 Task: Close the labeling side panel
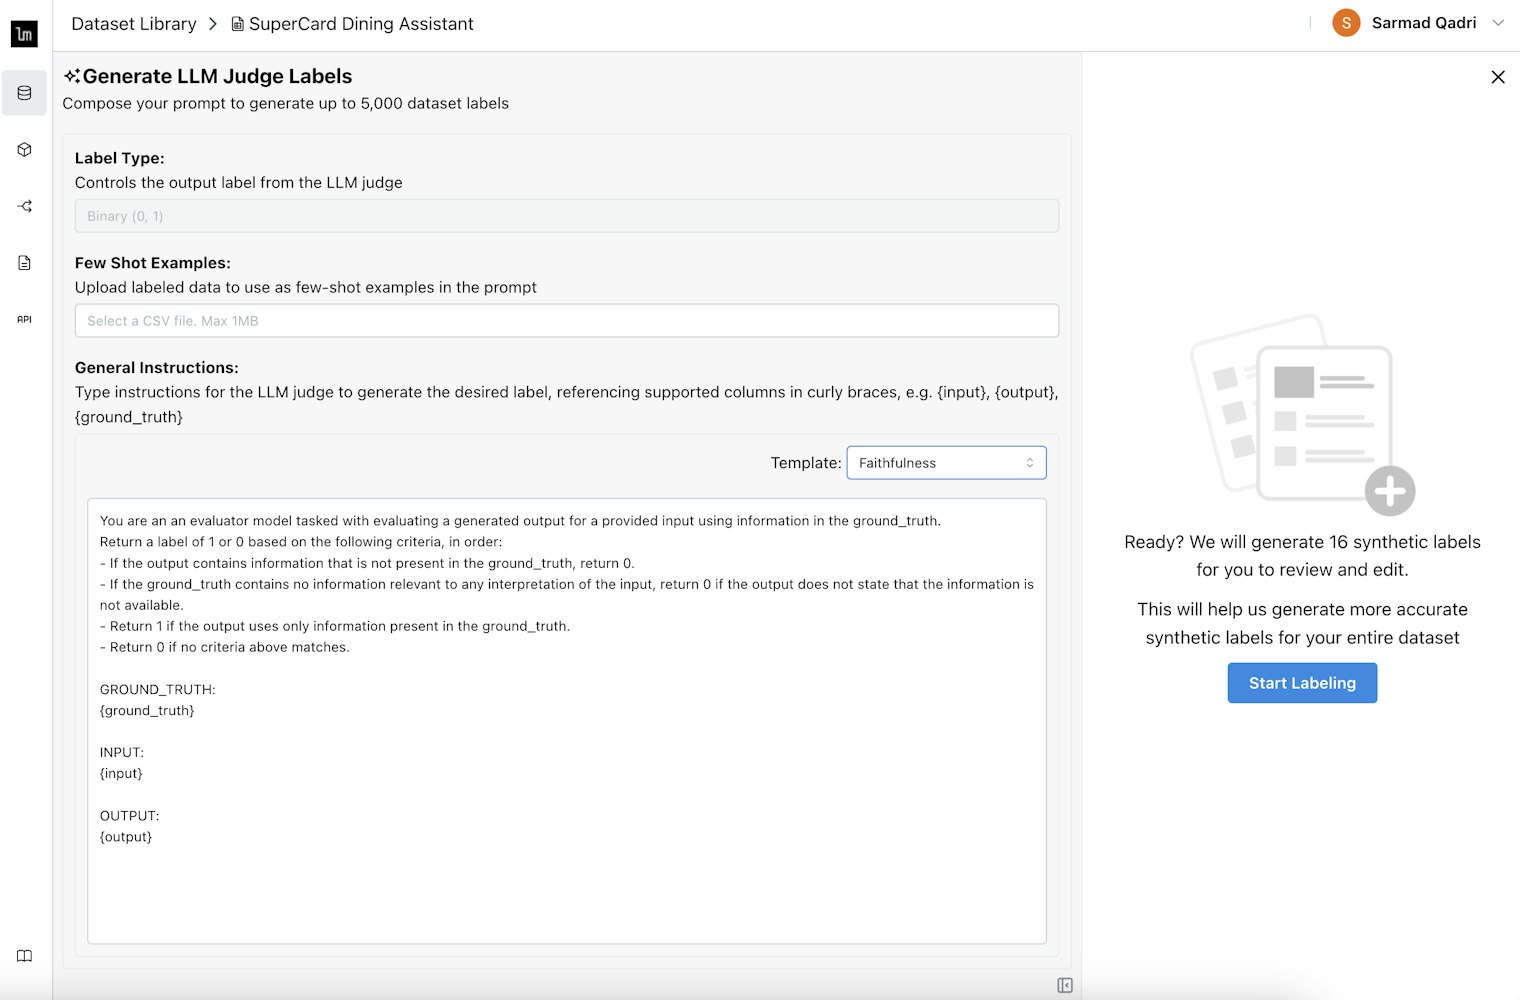tap(1498, 77)
